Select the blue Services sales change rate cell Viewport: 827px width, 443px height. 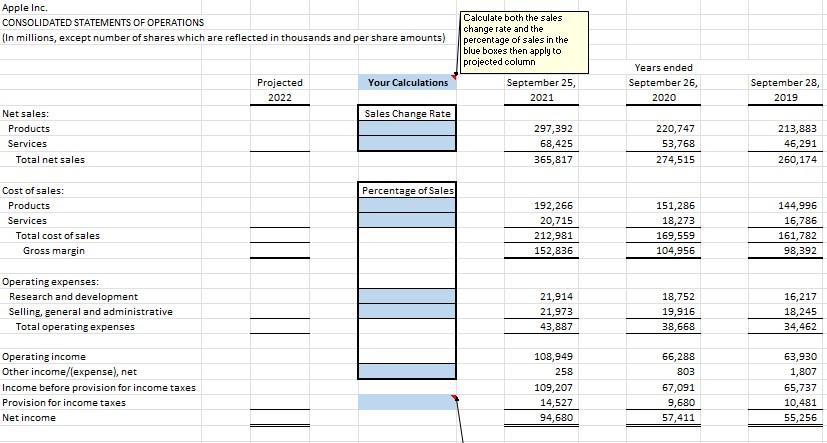[407, 143]
